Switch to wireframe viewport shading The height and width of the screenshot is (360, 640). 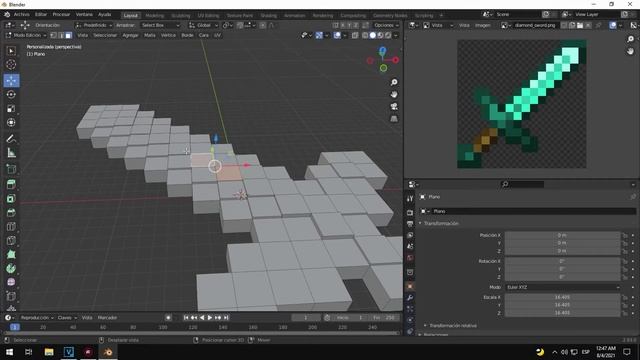pyautogui.click(x=365, y=36)
